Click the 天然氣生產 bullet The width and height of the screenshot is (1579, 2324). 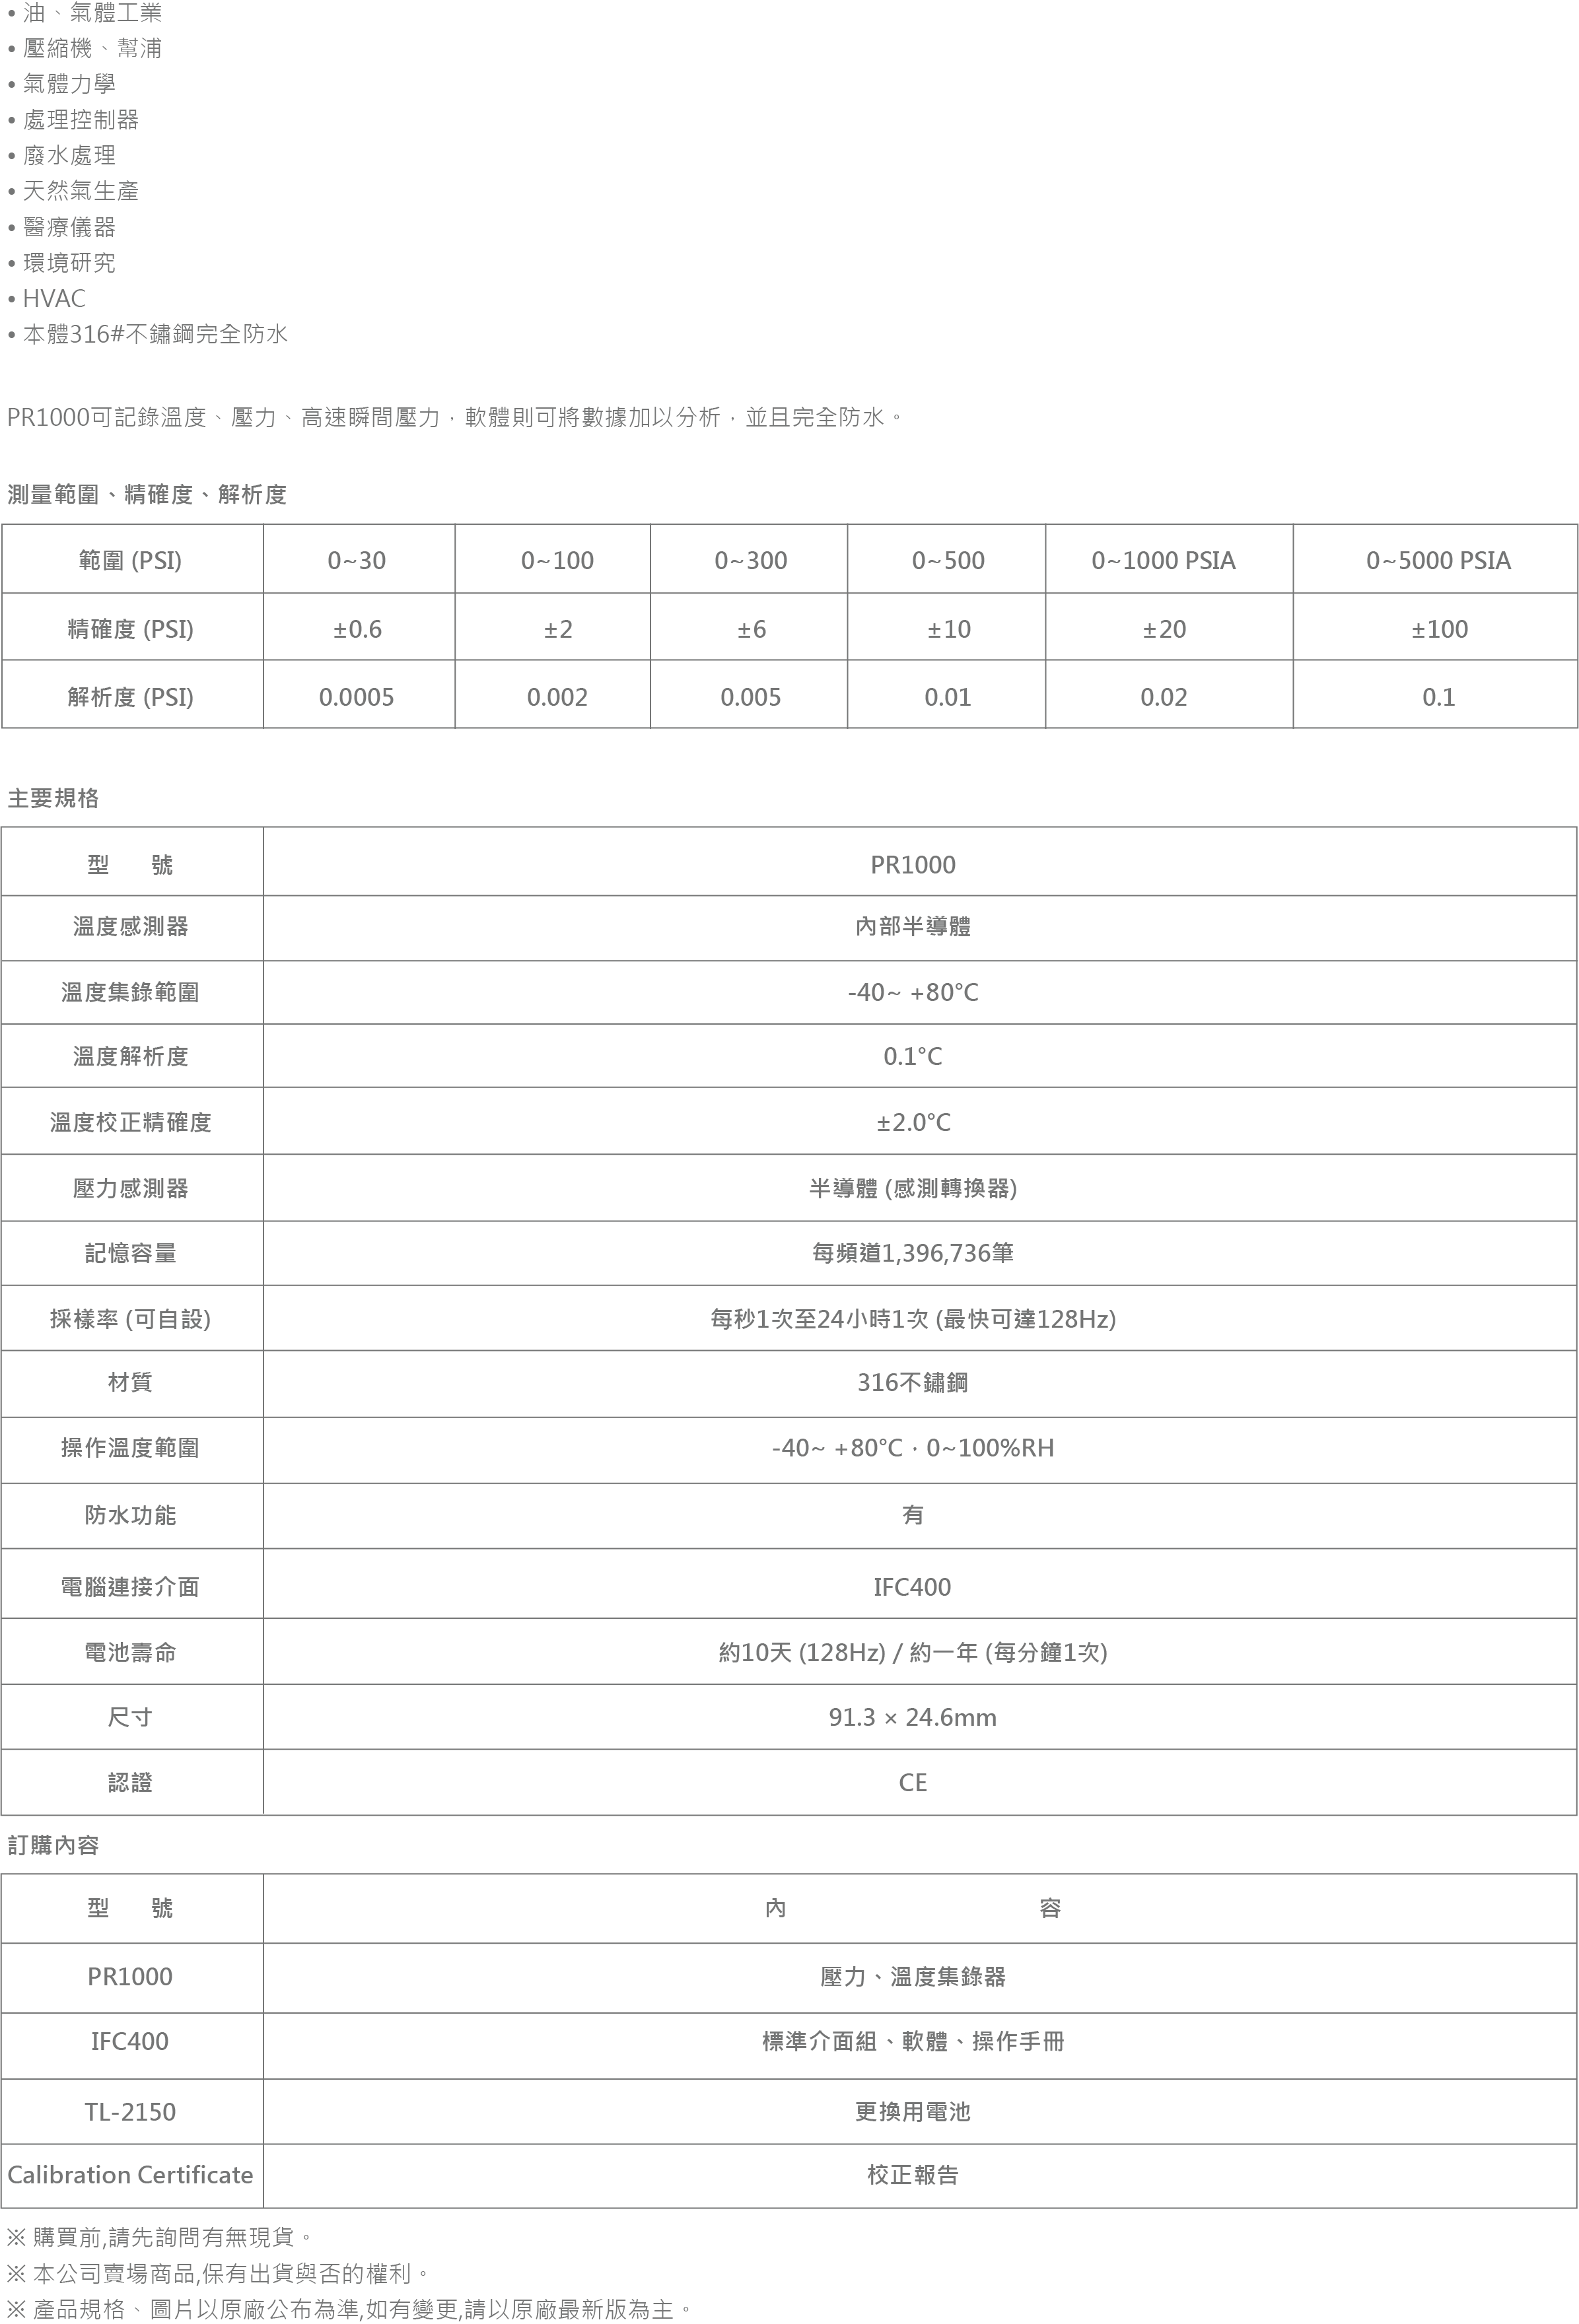point(81,191)
